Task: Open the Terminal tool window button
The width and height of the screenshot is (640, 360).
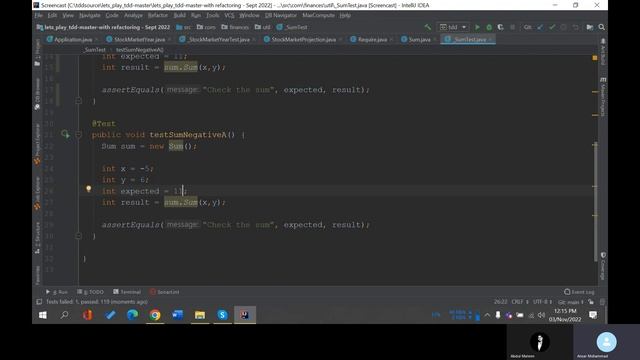Action: pyautogui.click(x=127, y=292)
